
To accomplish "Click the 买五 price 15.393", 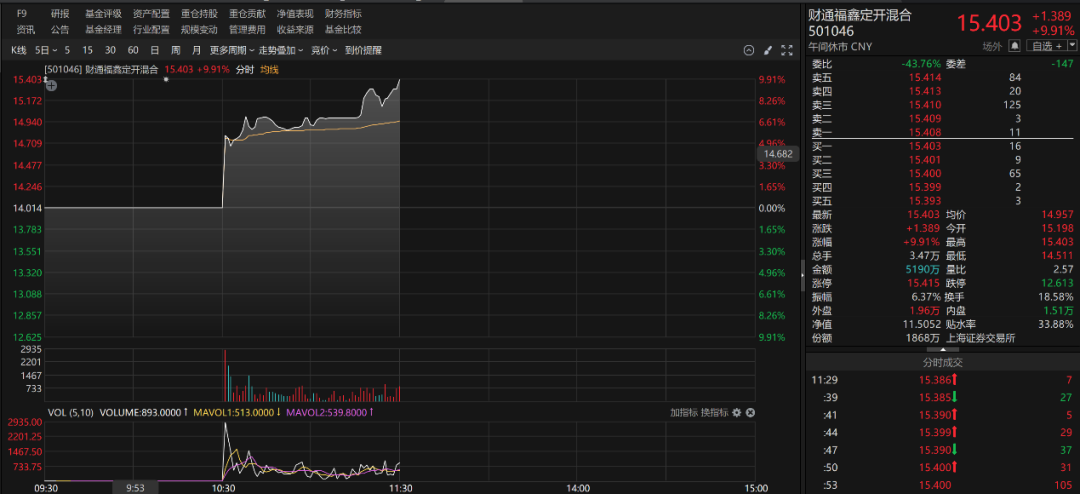I will pyautogui.click(x=924, y=200).
